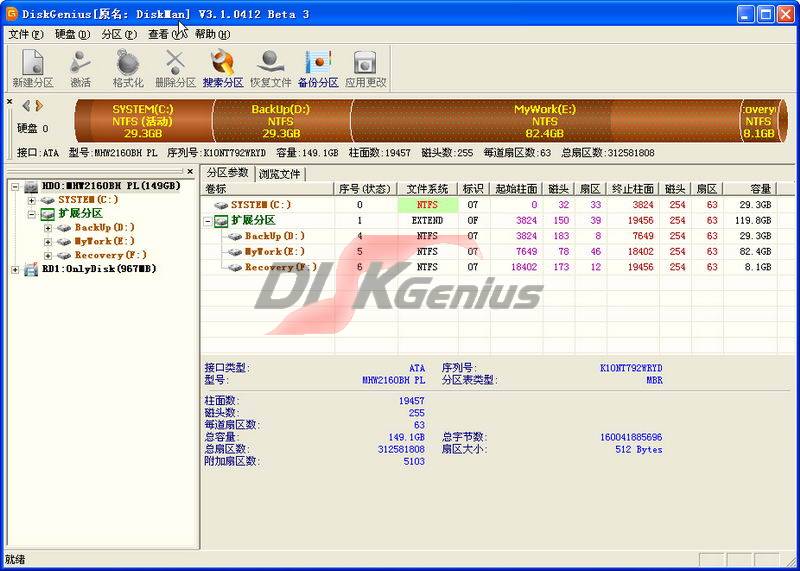Select the Recovery segment at bar end
This screenshot has width=800, height=571.
(x=760, y=121)
